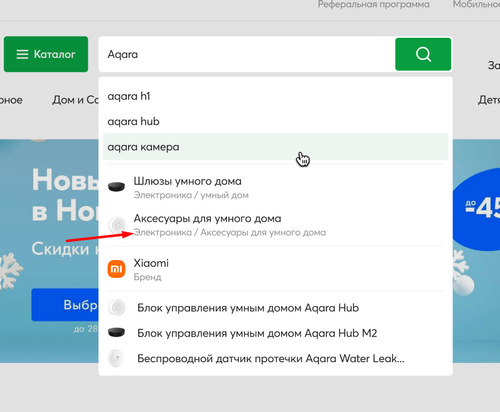The image size is (500, 412).
Task: Click the green magnifier search button
Action: coord(423,54)
